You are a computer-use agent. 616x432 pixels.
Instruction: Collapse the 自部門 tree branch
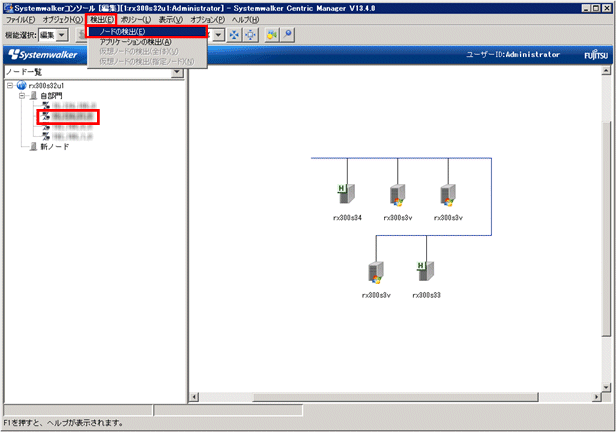(22, 95)
